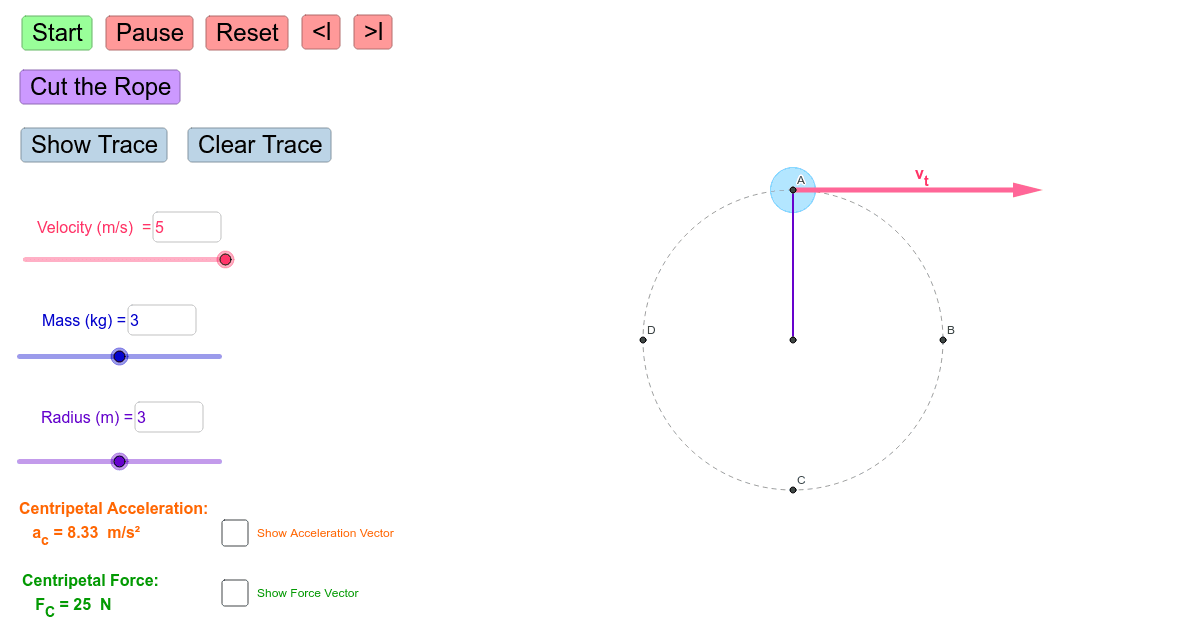Click the Mass input field
Screen dimensions: 1200x630
tap(162, 320)
